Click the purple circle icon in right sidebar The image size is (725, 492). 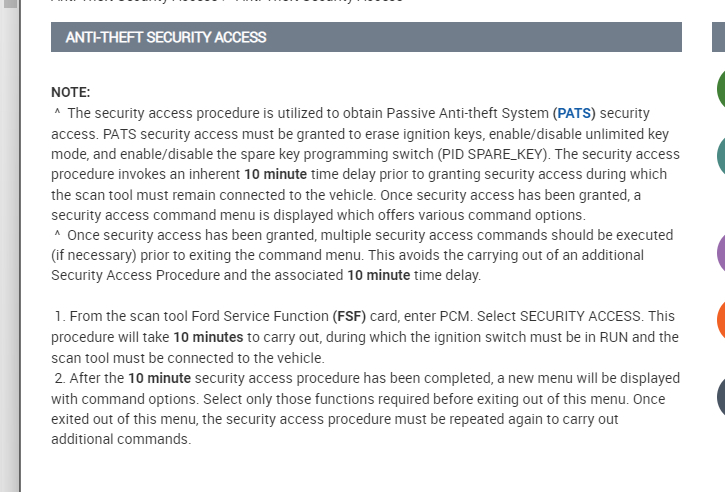[720, 252]
